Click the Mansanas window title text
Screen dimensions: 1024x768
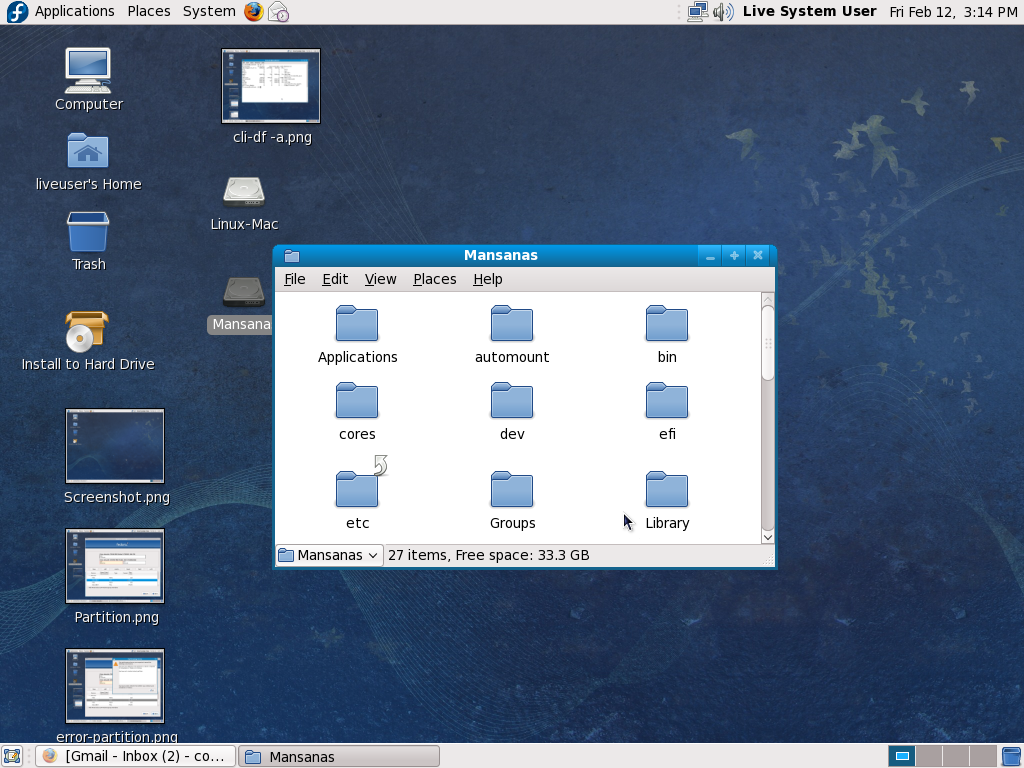point(501,255)
